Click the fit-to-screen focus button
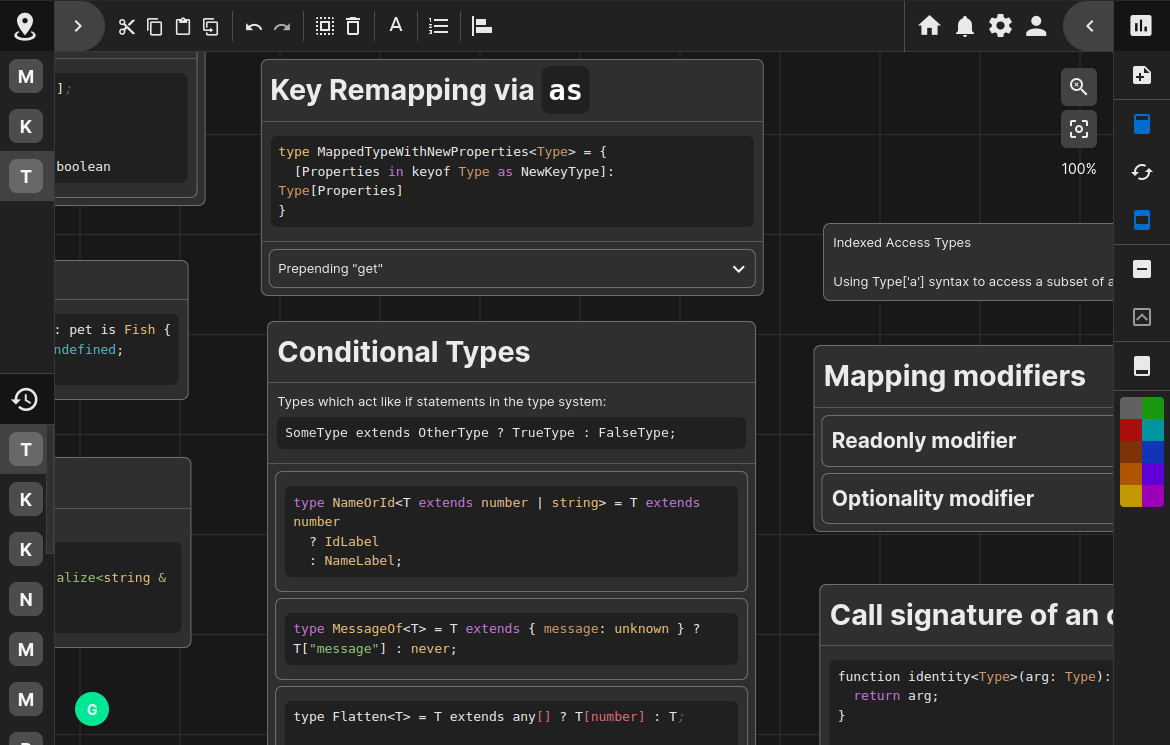This screenshot has width=1170, height=745. tap(1079, 129)
